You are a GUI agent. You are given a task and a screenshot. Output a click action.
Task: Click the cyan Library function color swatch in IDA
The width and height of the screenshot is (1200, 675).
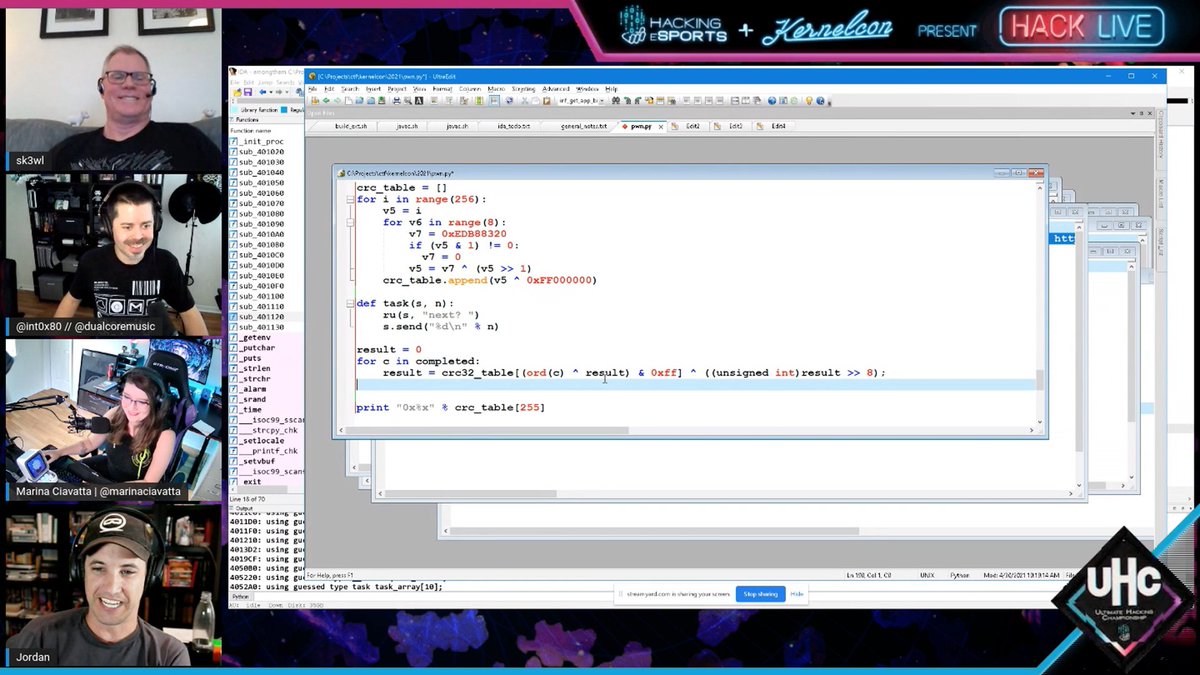[234, 110]
